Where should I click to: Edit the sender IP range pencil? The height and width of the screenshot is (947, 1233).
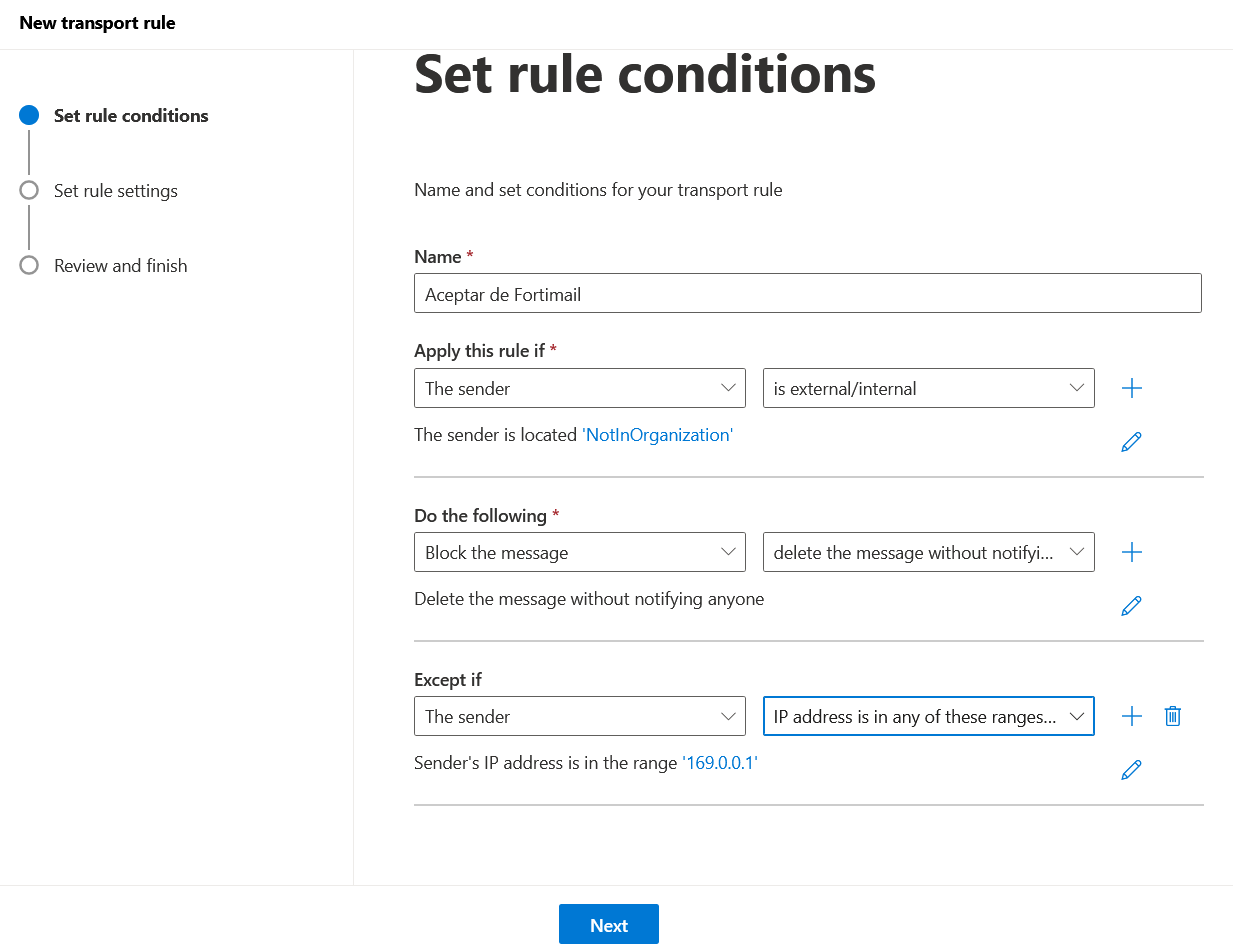pos(1131,770)
